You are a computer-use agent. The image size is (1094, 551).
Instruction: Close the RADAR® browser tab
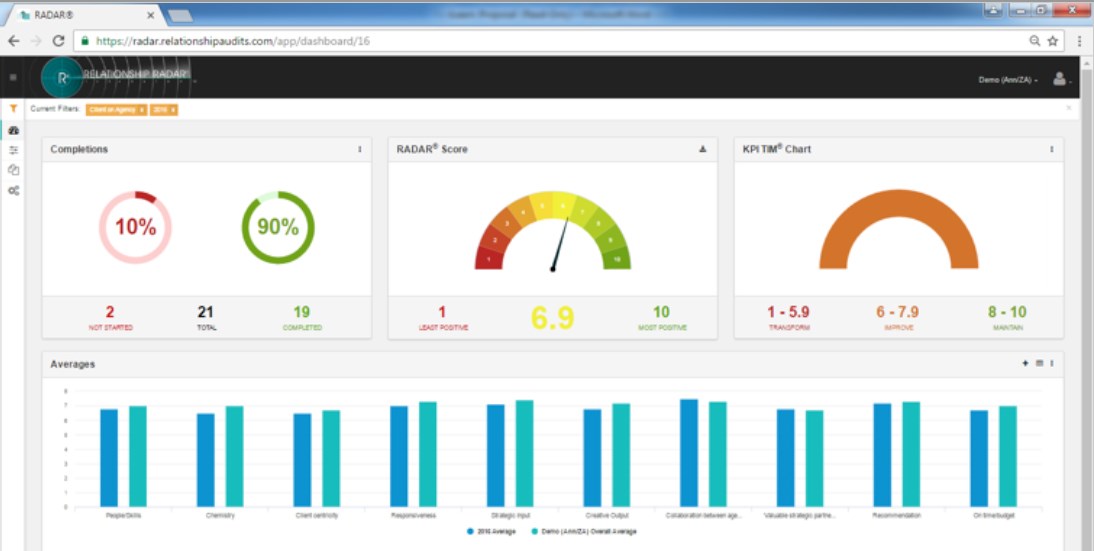[151, 15]
